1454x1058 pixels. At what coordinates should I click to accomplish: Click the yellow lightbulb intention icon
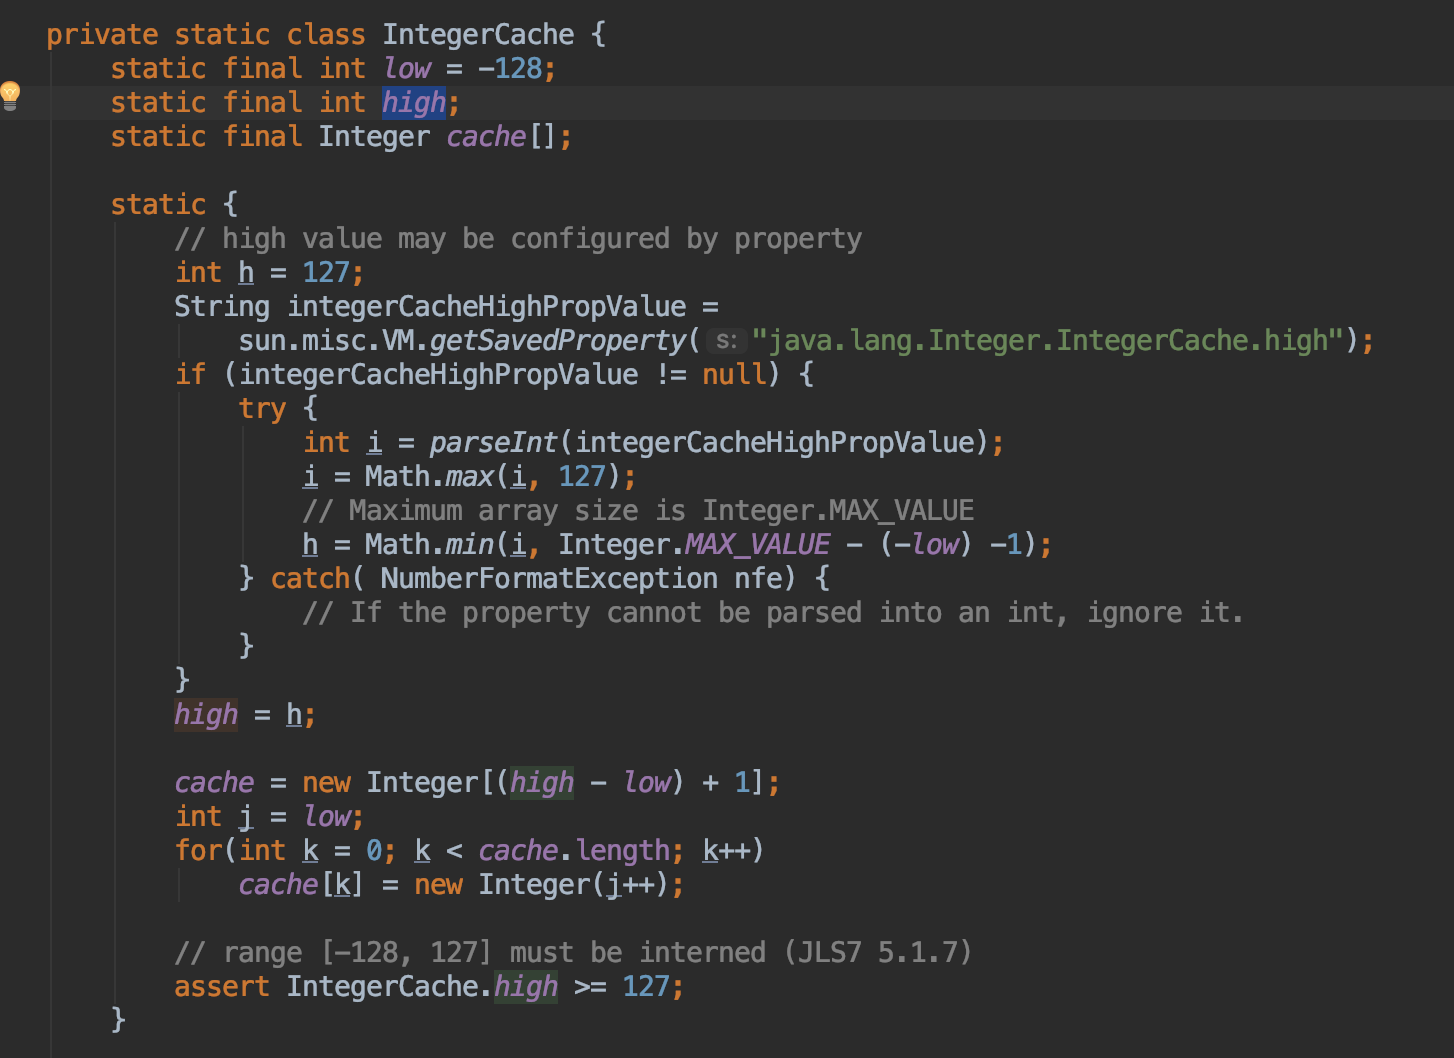[10, 95]
